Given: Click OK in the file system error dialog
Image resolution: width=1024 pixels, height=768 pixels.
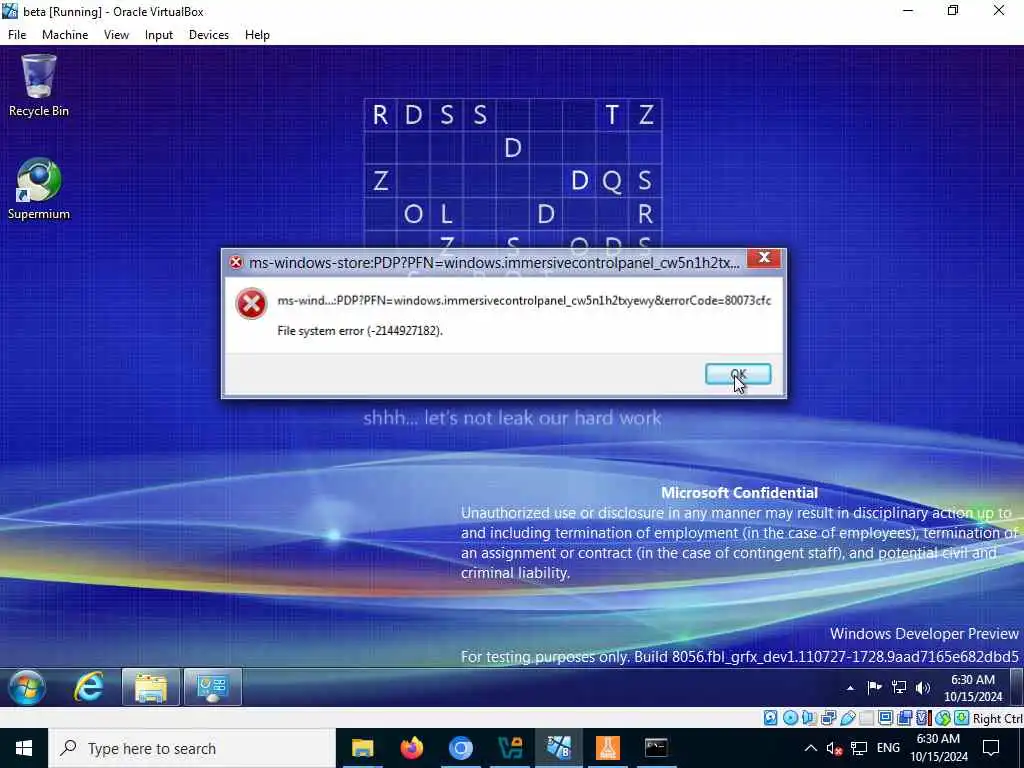Looking at the screenshot, I should click(x=738, y=374).
